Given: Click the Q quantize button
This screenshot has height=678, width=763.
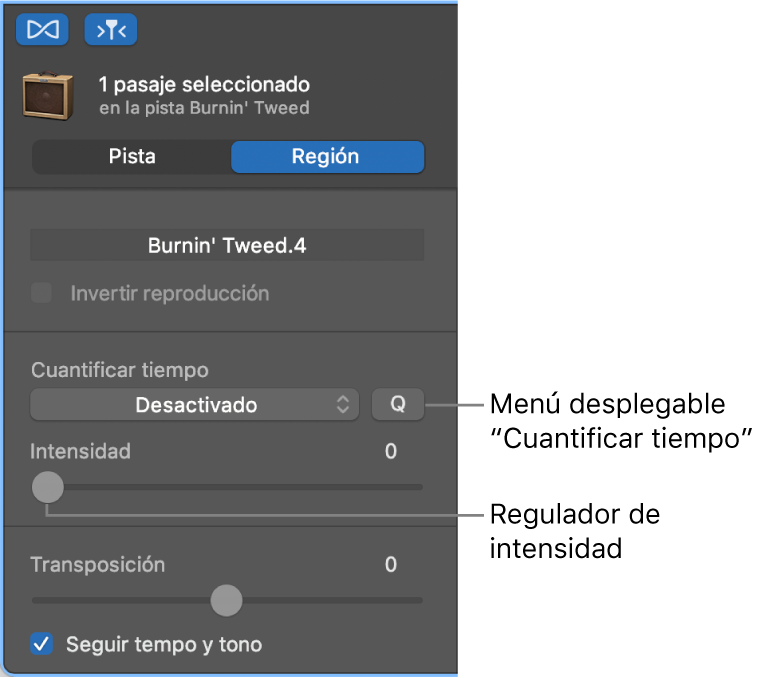Looking at the screenshot, I should pos(398,404).
